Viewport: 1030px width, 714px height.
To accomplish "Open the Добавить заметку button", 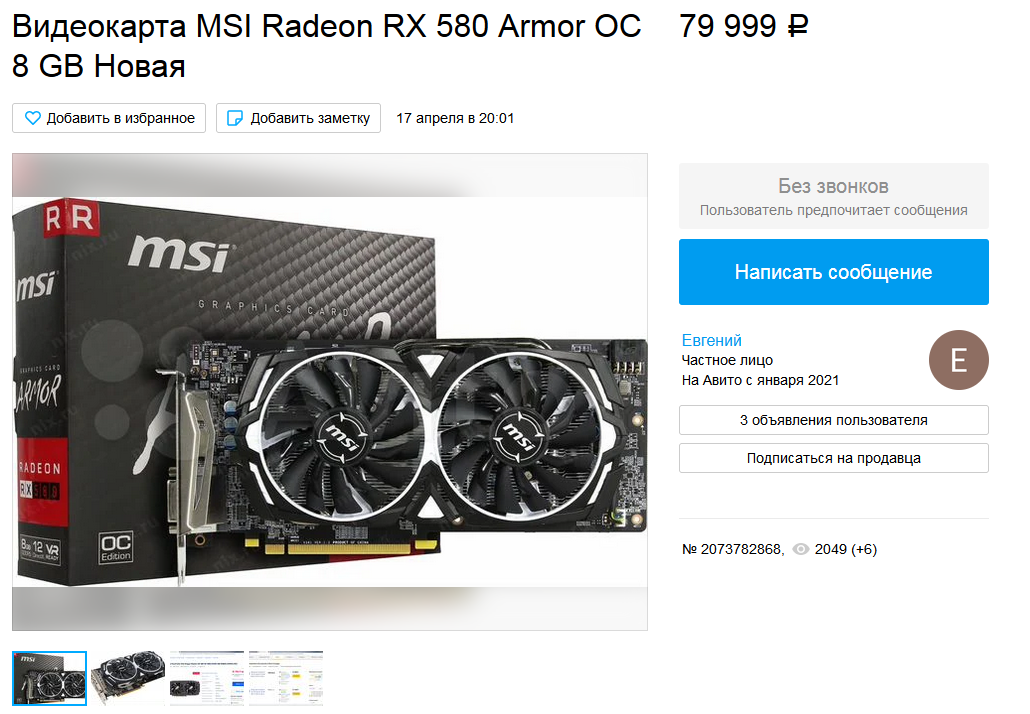I will click(298, 118).
